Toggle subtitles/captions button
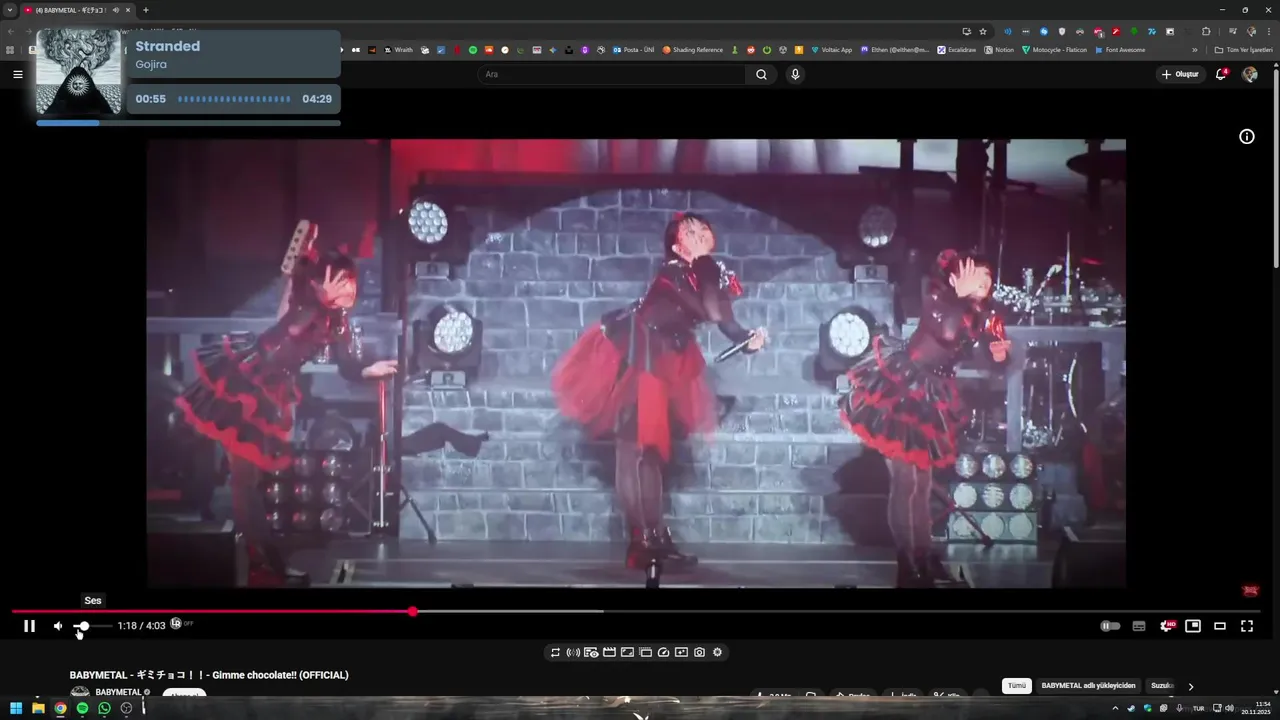 (x=1138, y=626)
